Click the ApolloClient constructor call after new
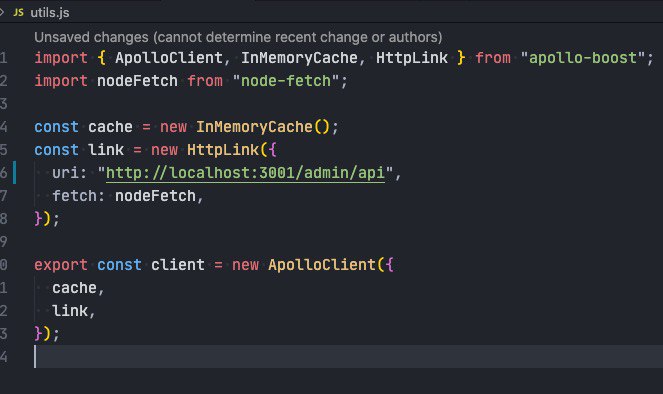Screen dimensions: 663x394 pos(322,265)
